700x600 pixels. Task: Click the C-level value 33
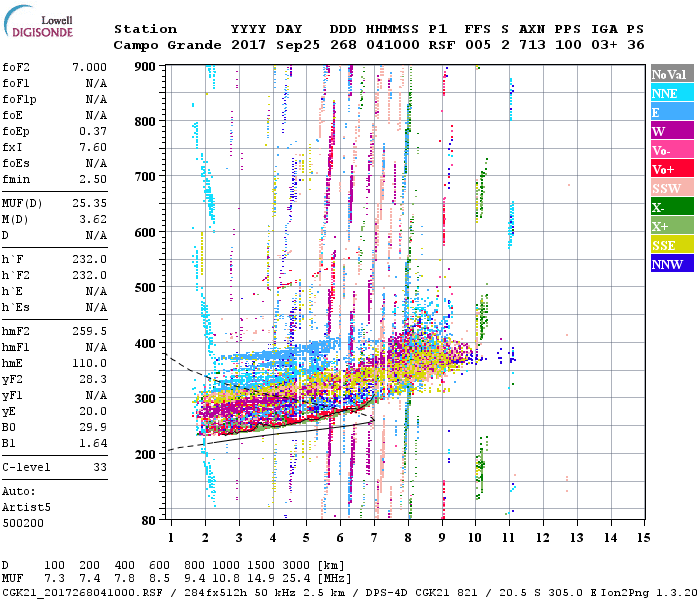tap(98, 467)
